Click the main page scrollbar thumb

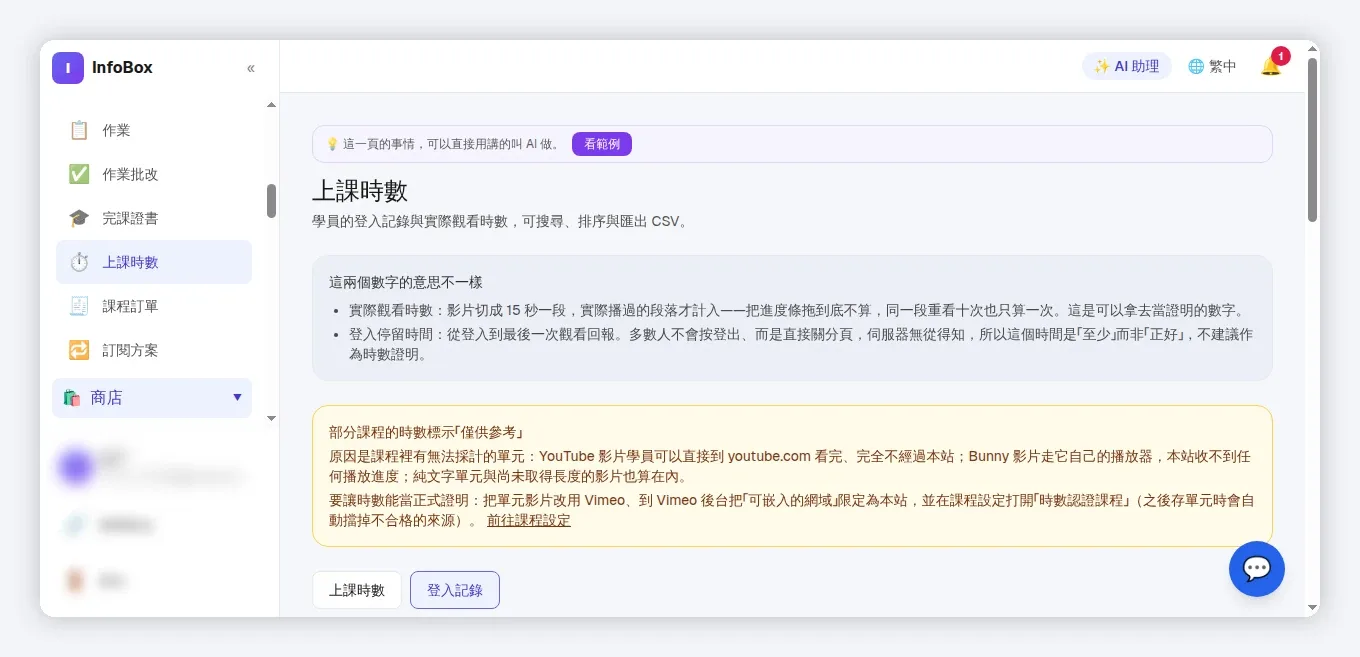(x=1313, y=139)
